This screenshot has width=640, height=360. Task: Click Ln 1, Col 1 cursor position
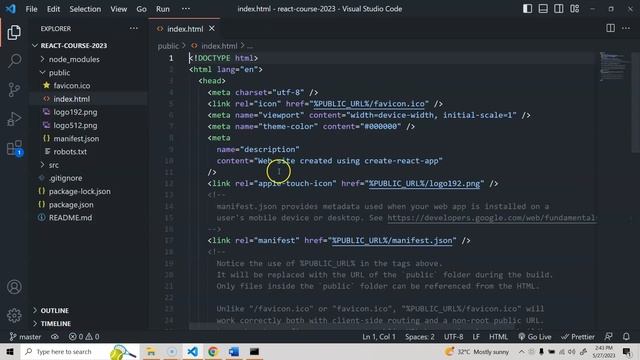379,337
